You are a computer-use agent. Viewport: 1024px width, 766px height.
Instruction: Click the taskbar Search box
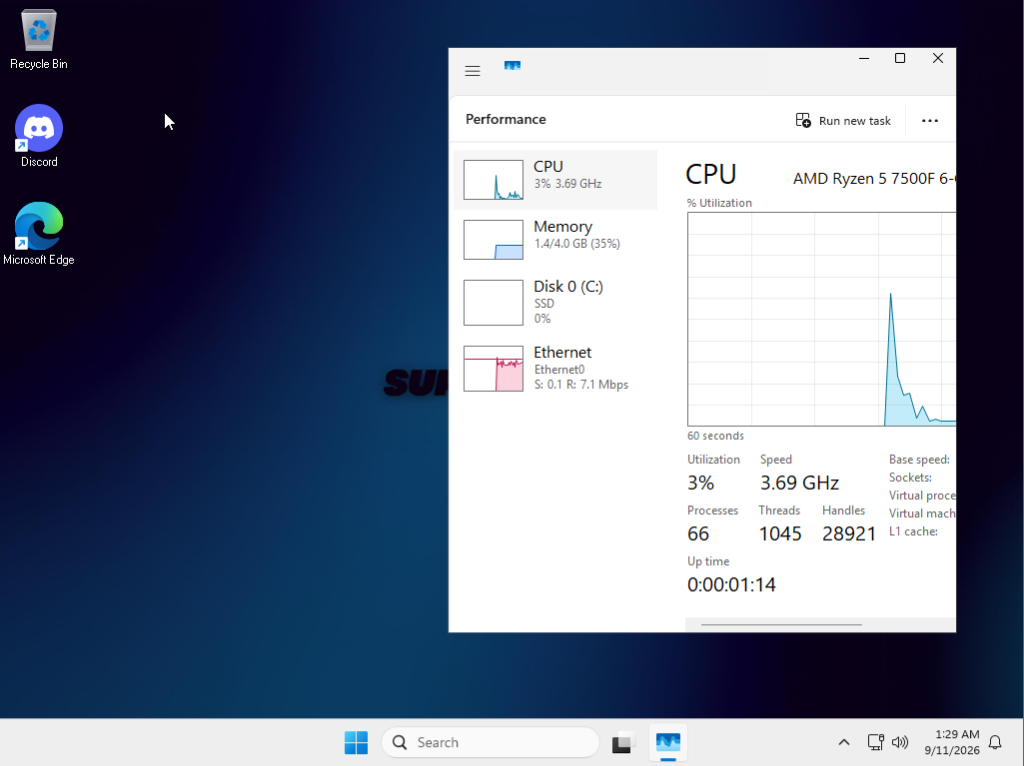pos(490,742)
